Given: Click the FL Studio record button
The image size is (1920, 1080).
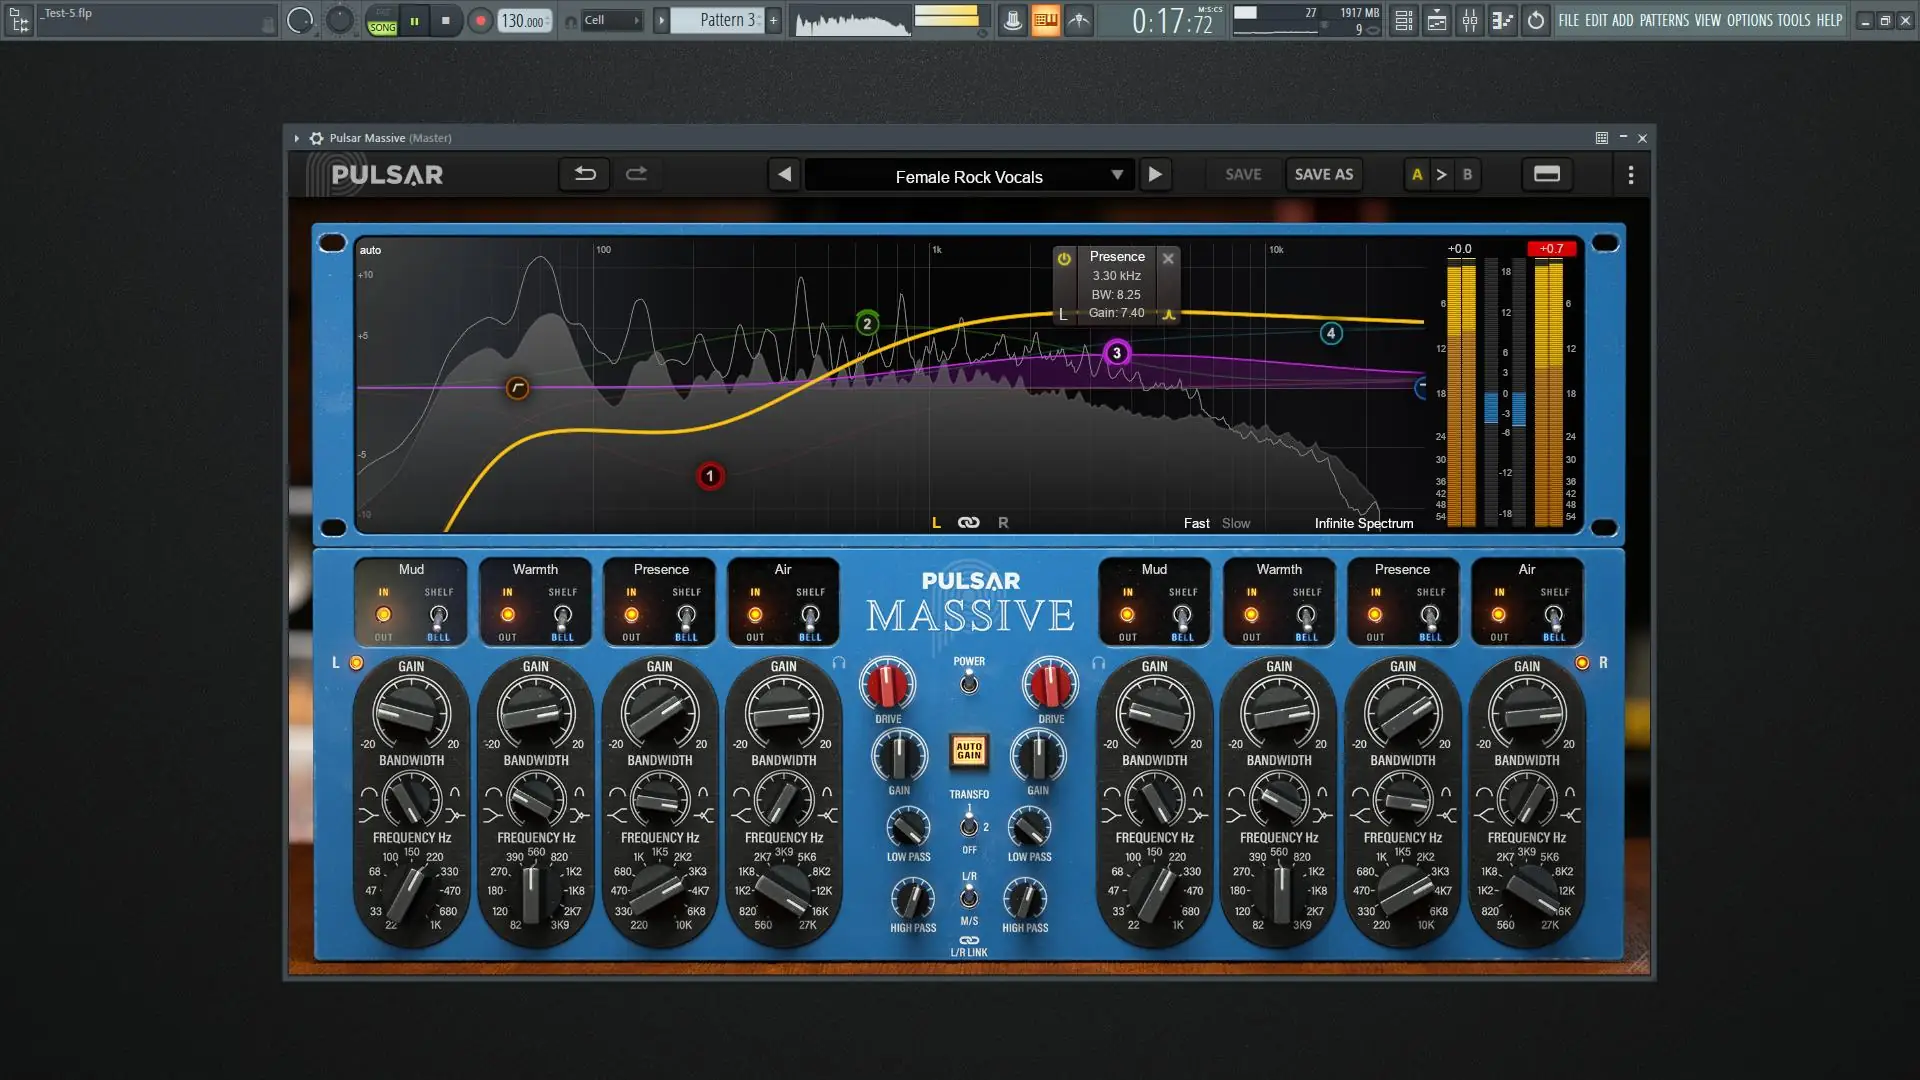Looking at the screenshot, I should click(x=480, y=20).
